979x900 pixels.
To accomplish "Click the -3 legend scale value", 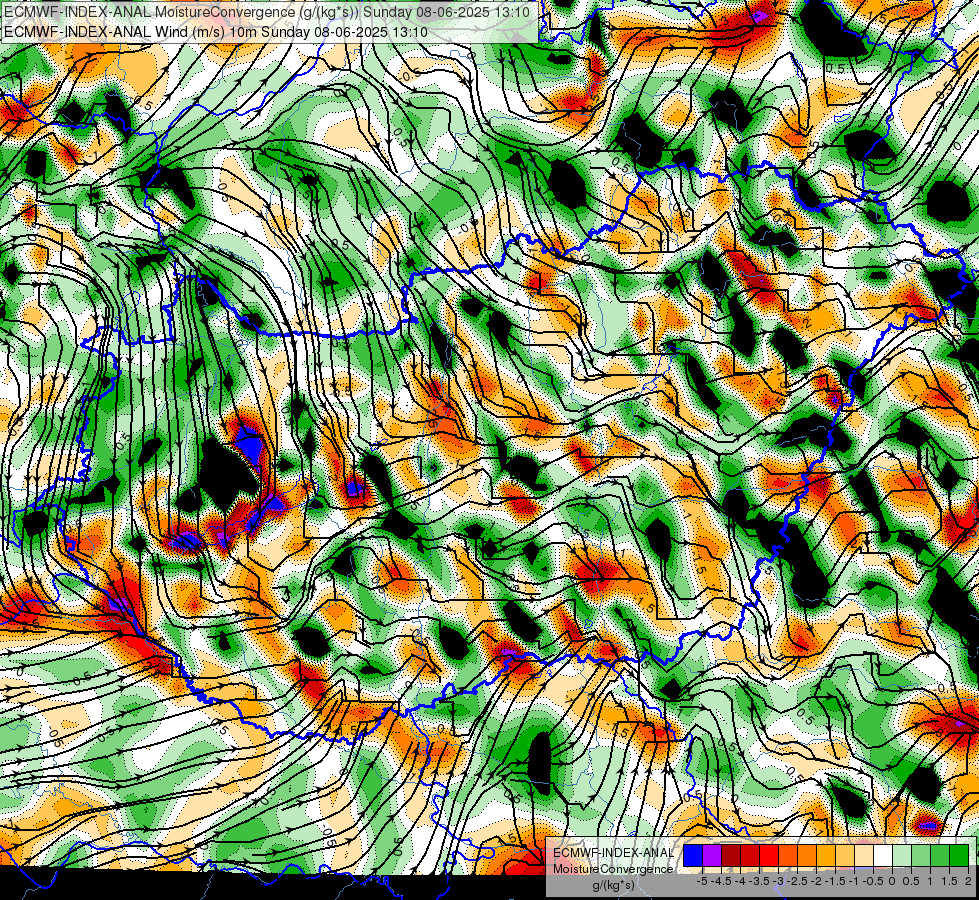I will tap(779, 881).
